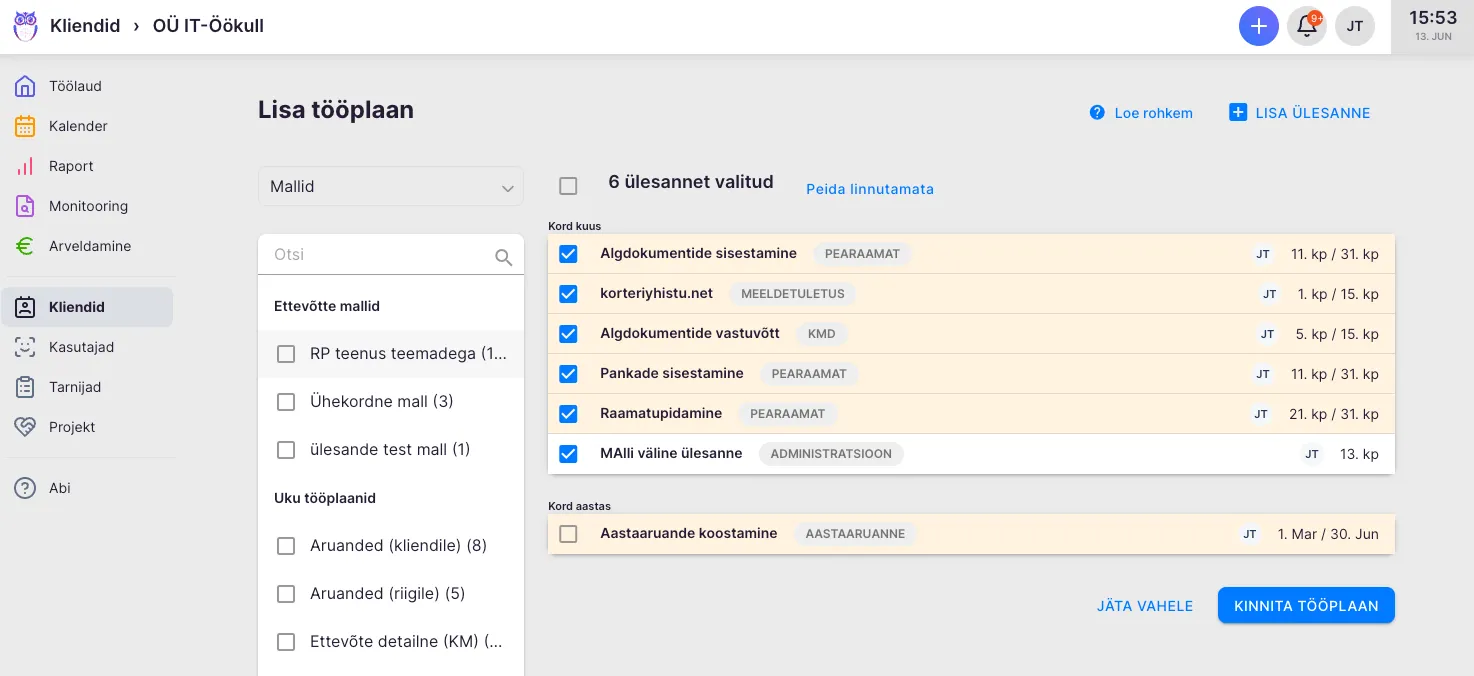Open Monitooring from the sidebar

pos(88,206)
